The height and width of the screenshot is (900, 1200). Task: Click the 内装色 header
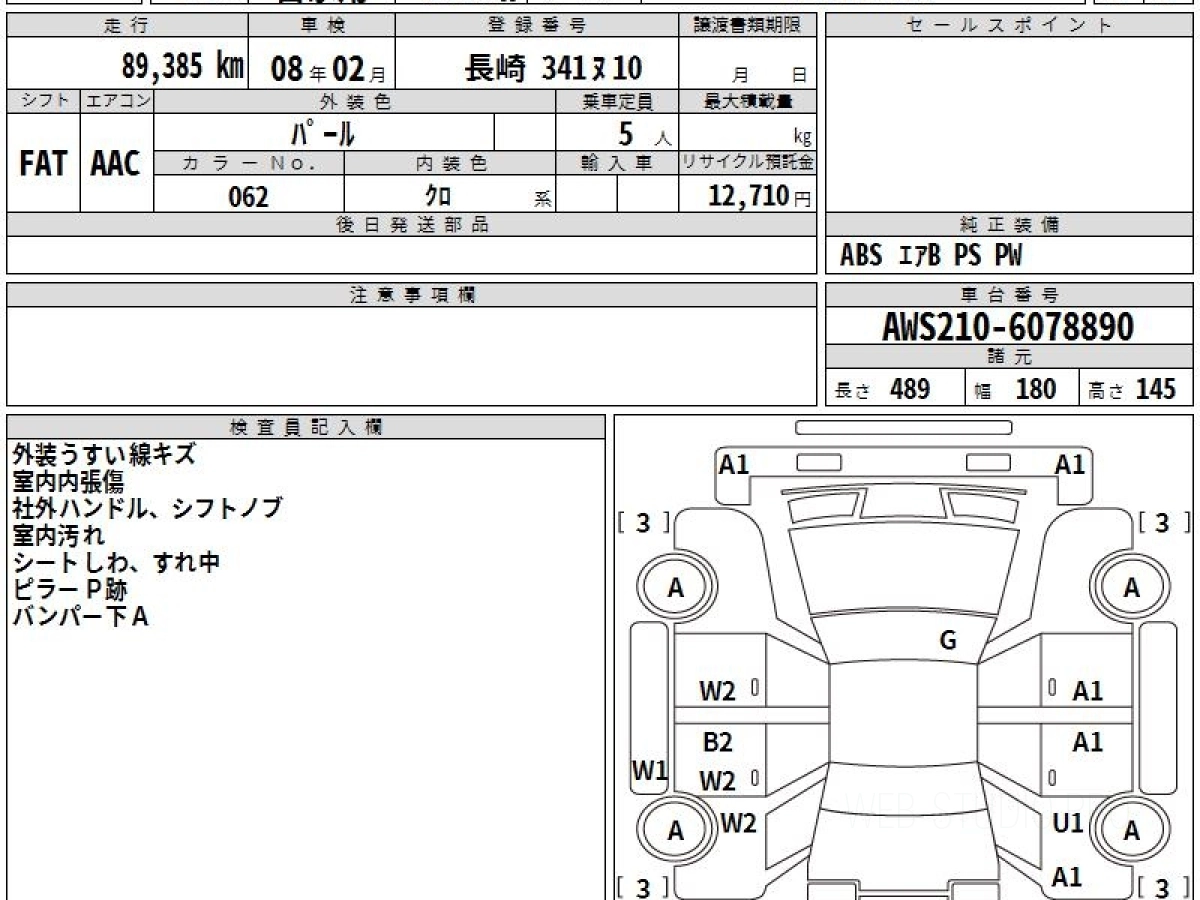tap(450, 164)
